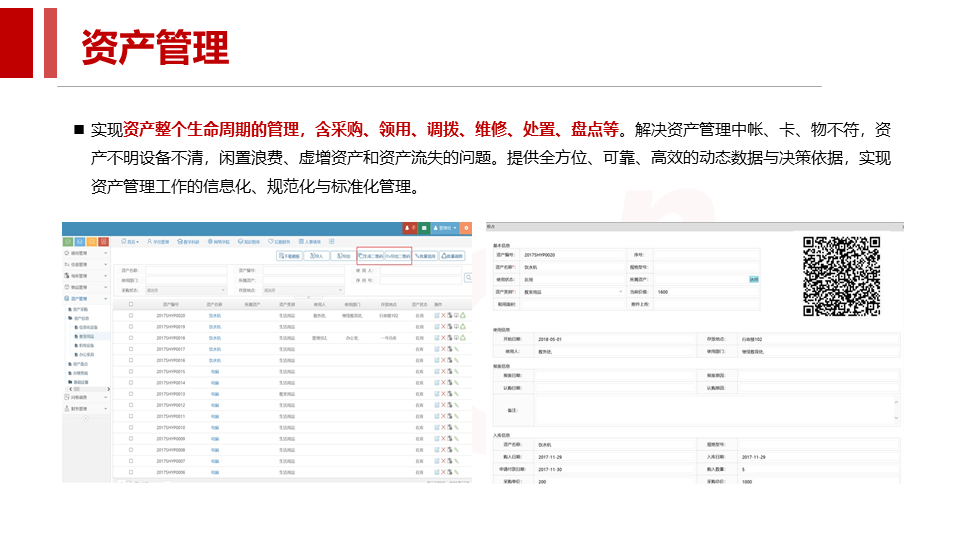
Task: Click the edit icon for asset 2017SHYP0020
Action: click(437, 315)
